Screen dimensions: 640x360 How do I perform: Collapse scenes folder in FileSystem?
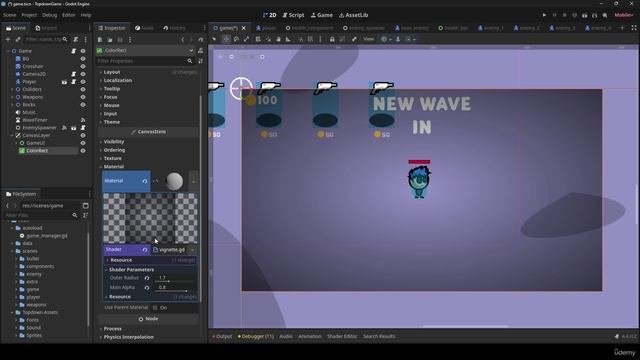pos(12,251)
